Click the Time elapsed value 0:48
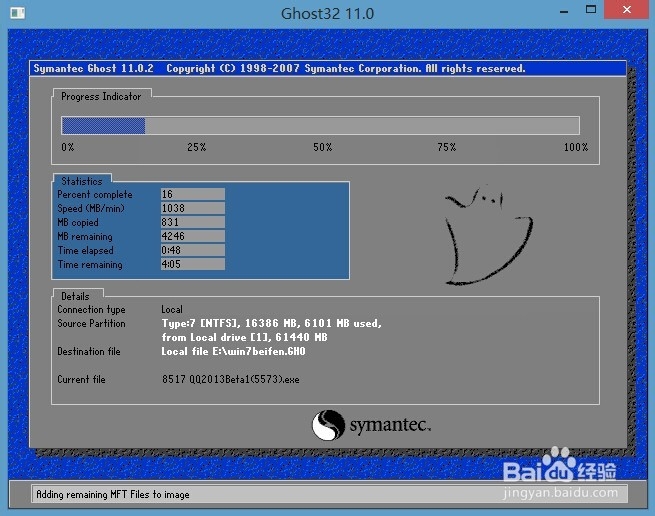This screenshot has height=516, width=655. coord(193,250)
